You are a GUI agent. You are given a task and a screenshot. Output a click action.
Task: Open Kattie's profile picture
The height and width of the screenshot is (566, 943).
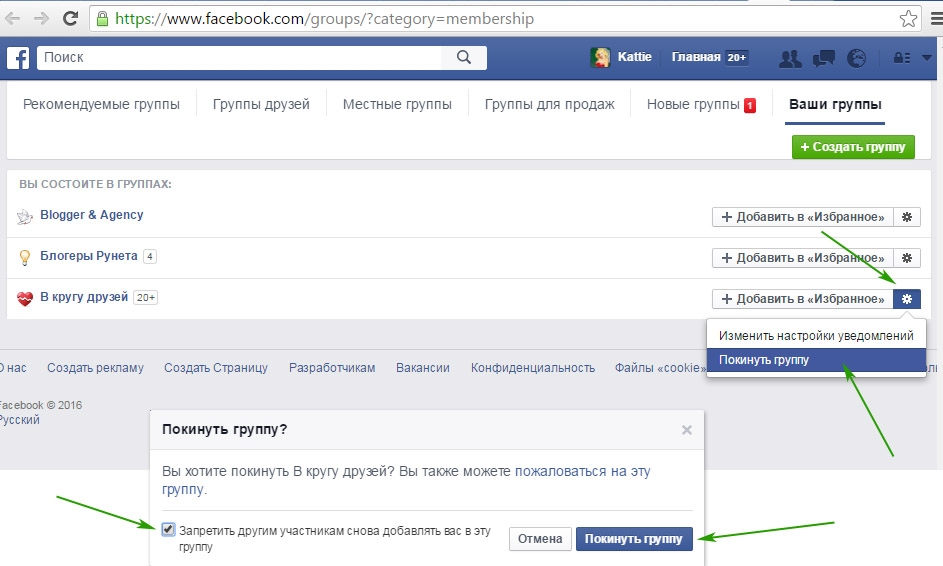click(600, 57)
